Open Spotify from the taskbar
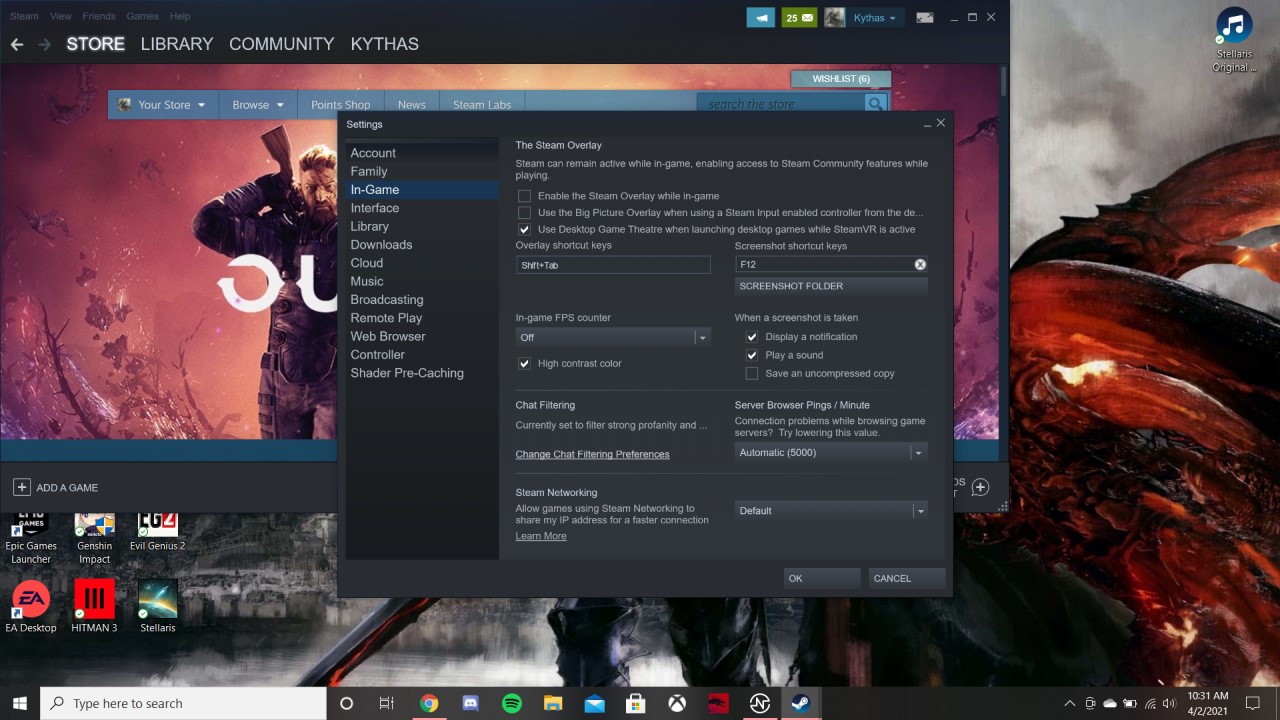Screen dimensions: 1280x720 click(x=512, y=703)
